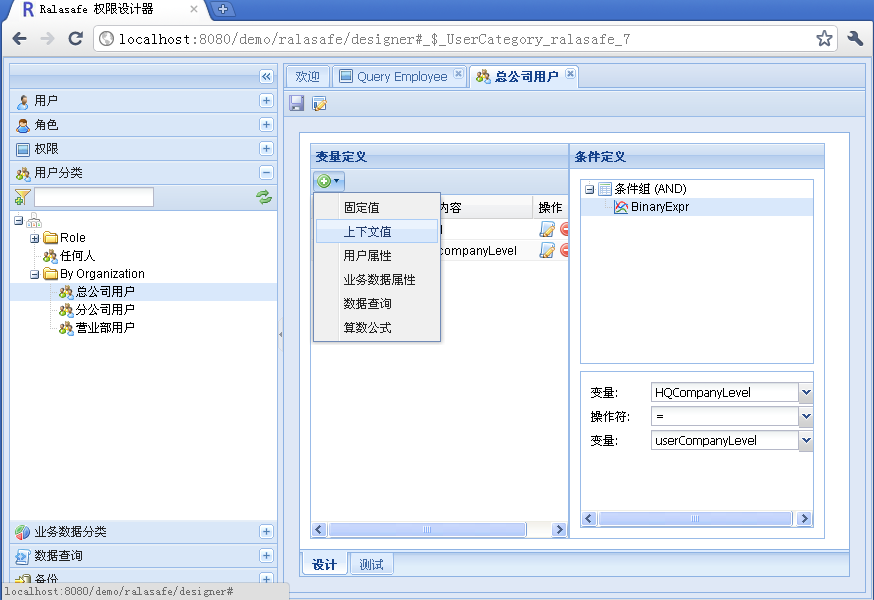
Task: Choose 算数公式 in the dropdown menu
Action: 367,328
